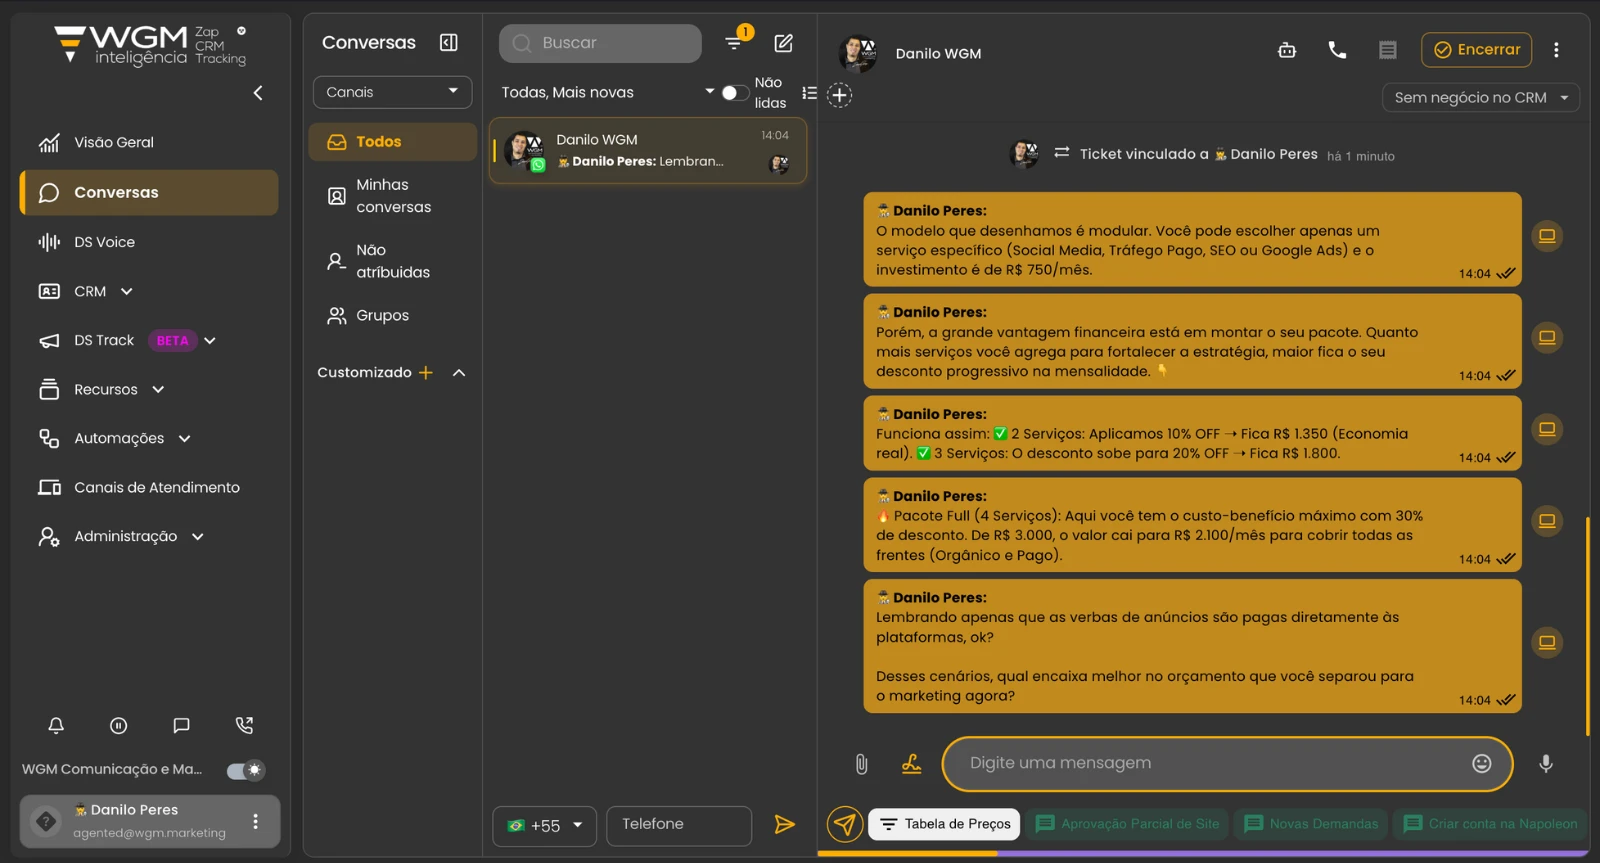Toggle the light/dark theme switch
1600x863 pixels.
245,770
